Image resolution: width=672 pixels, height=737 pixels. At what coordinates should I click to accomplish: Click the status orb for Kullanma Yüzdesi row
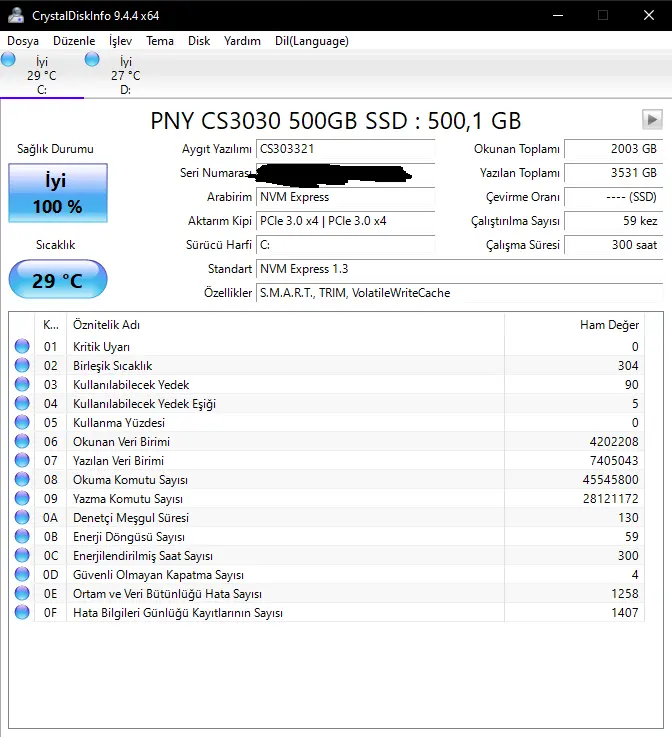[22, 423]
